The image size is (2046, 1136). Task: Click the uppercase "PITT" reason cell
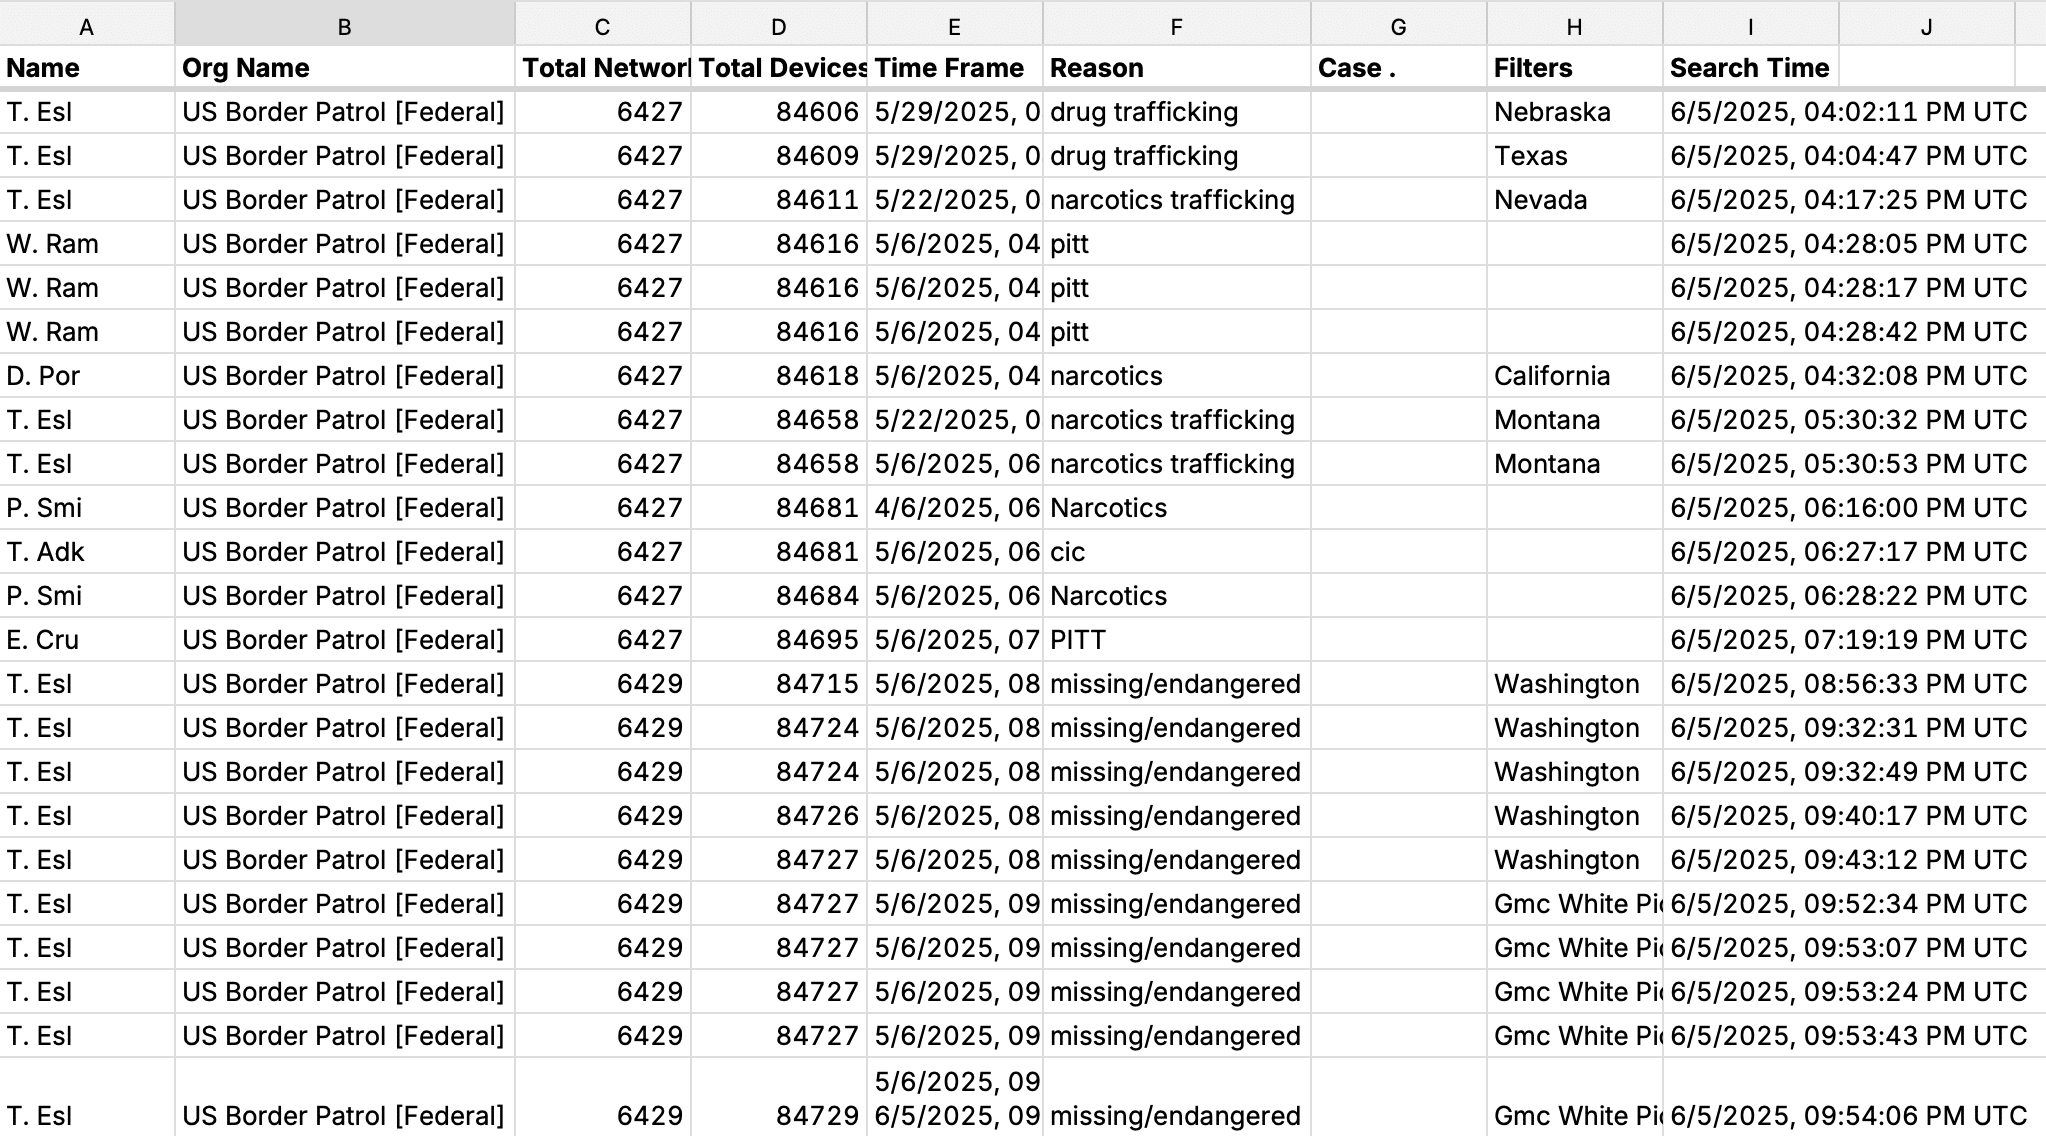(1176, 640)
